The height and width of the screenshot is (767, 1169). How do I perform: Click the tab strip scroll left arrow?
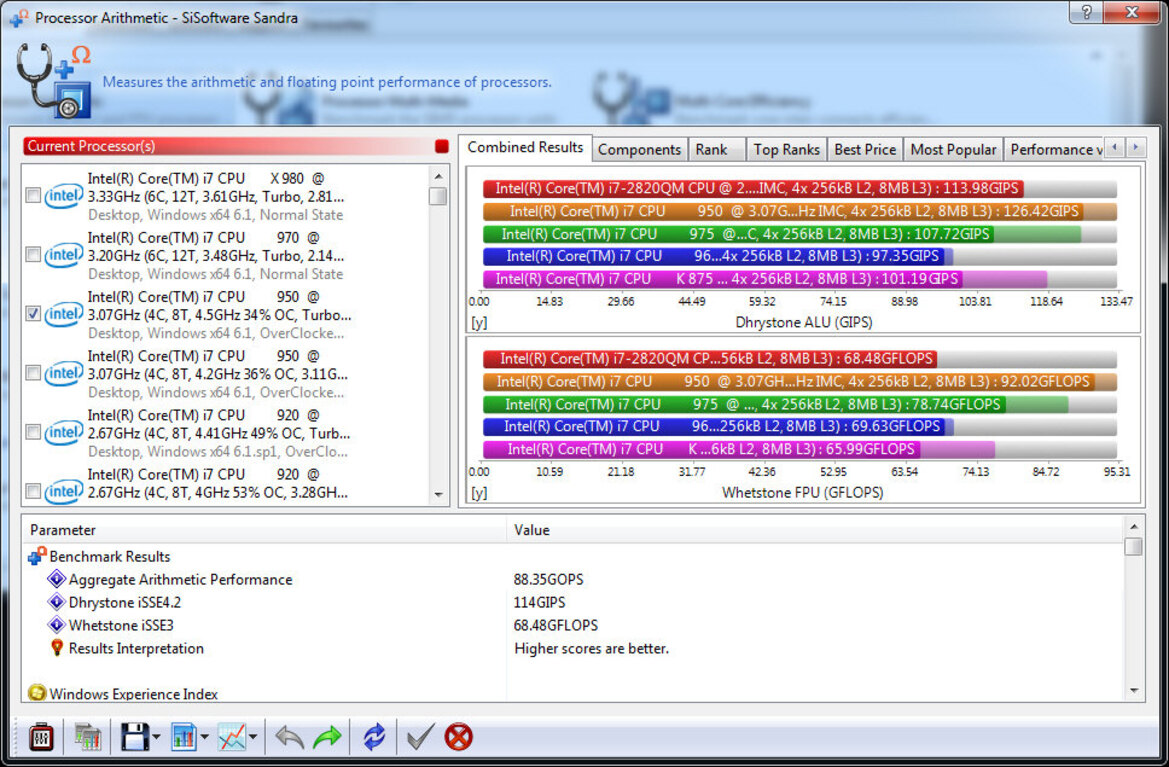tap(1115, 148)
